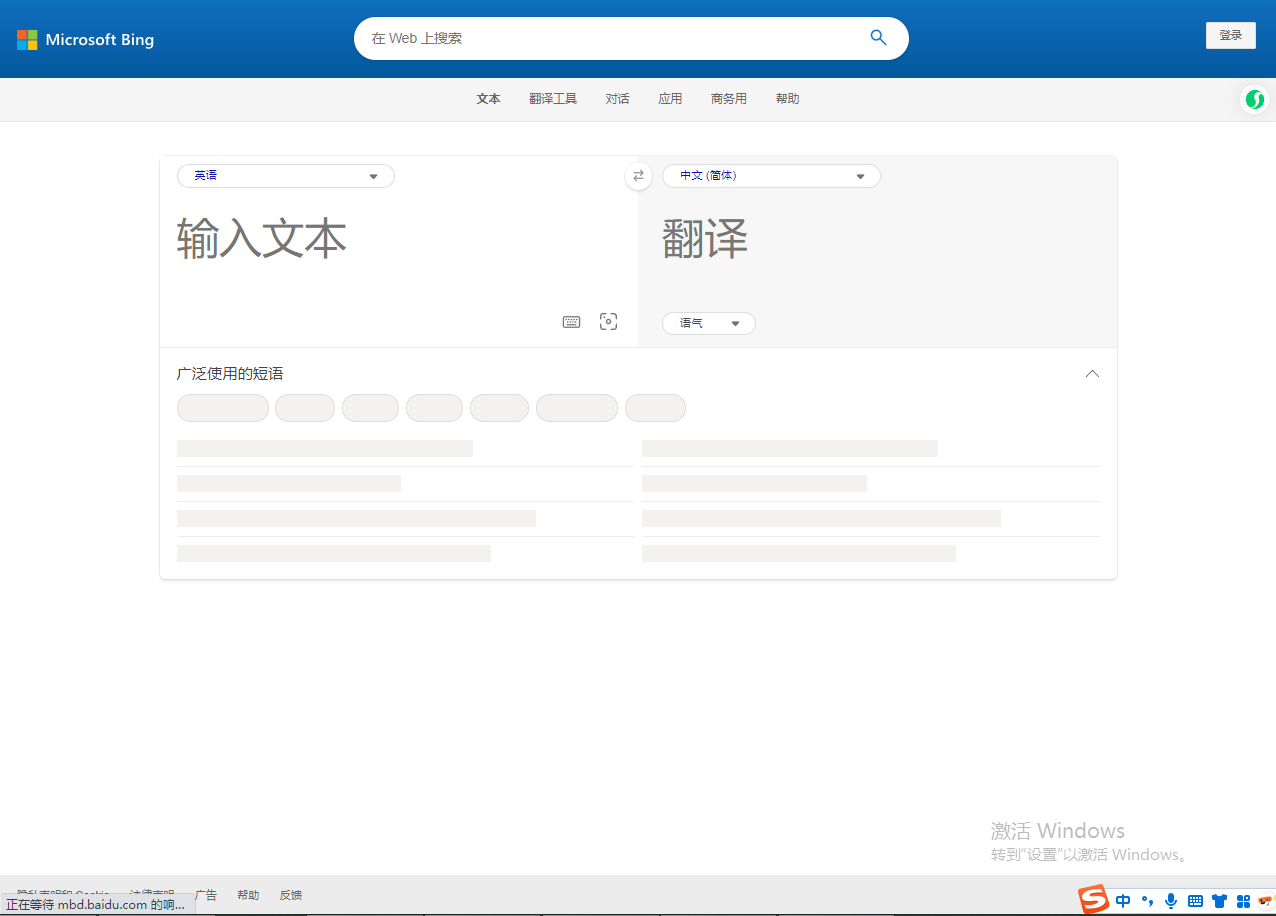Open the on-screen keyboard icon

pyautogui.click(x=571, y=322)
